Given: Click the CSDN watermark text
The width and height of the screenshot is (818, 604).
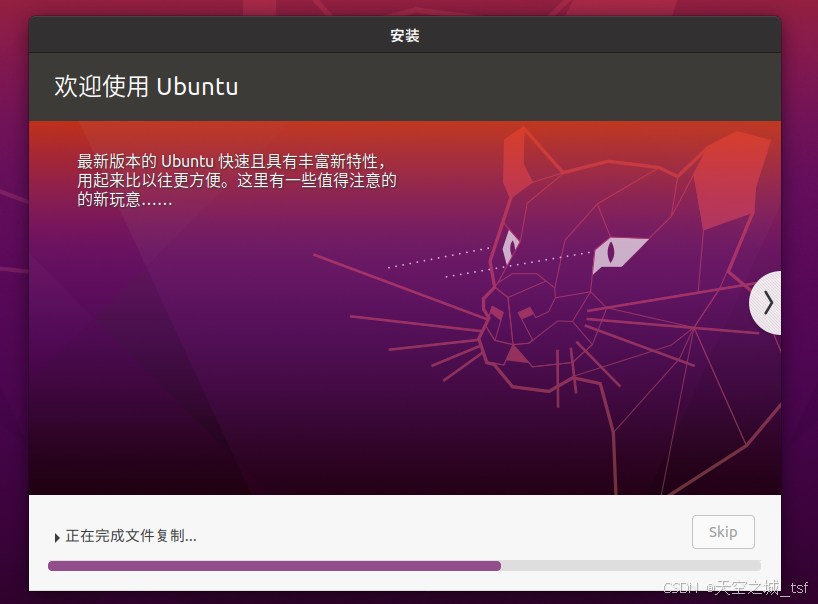Looking at the screenshot, I should [x=725, y=588].
